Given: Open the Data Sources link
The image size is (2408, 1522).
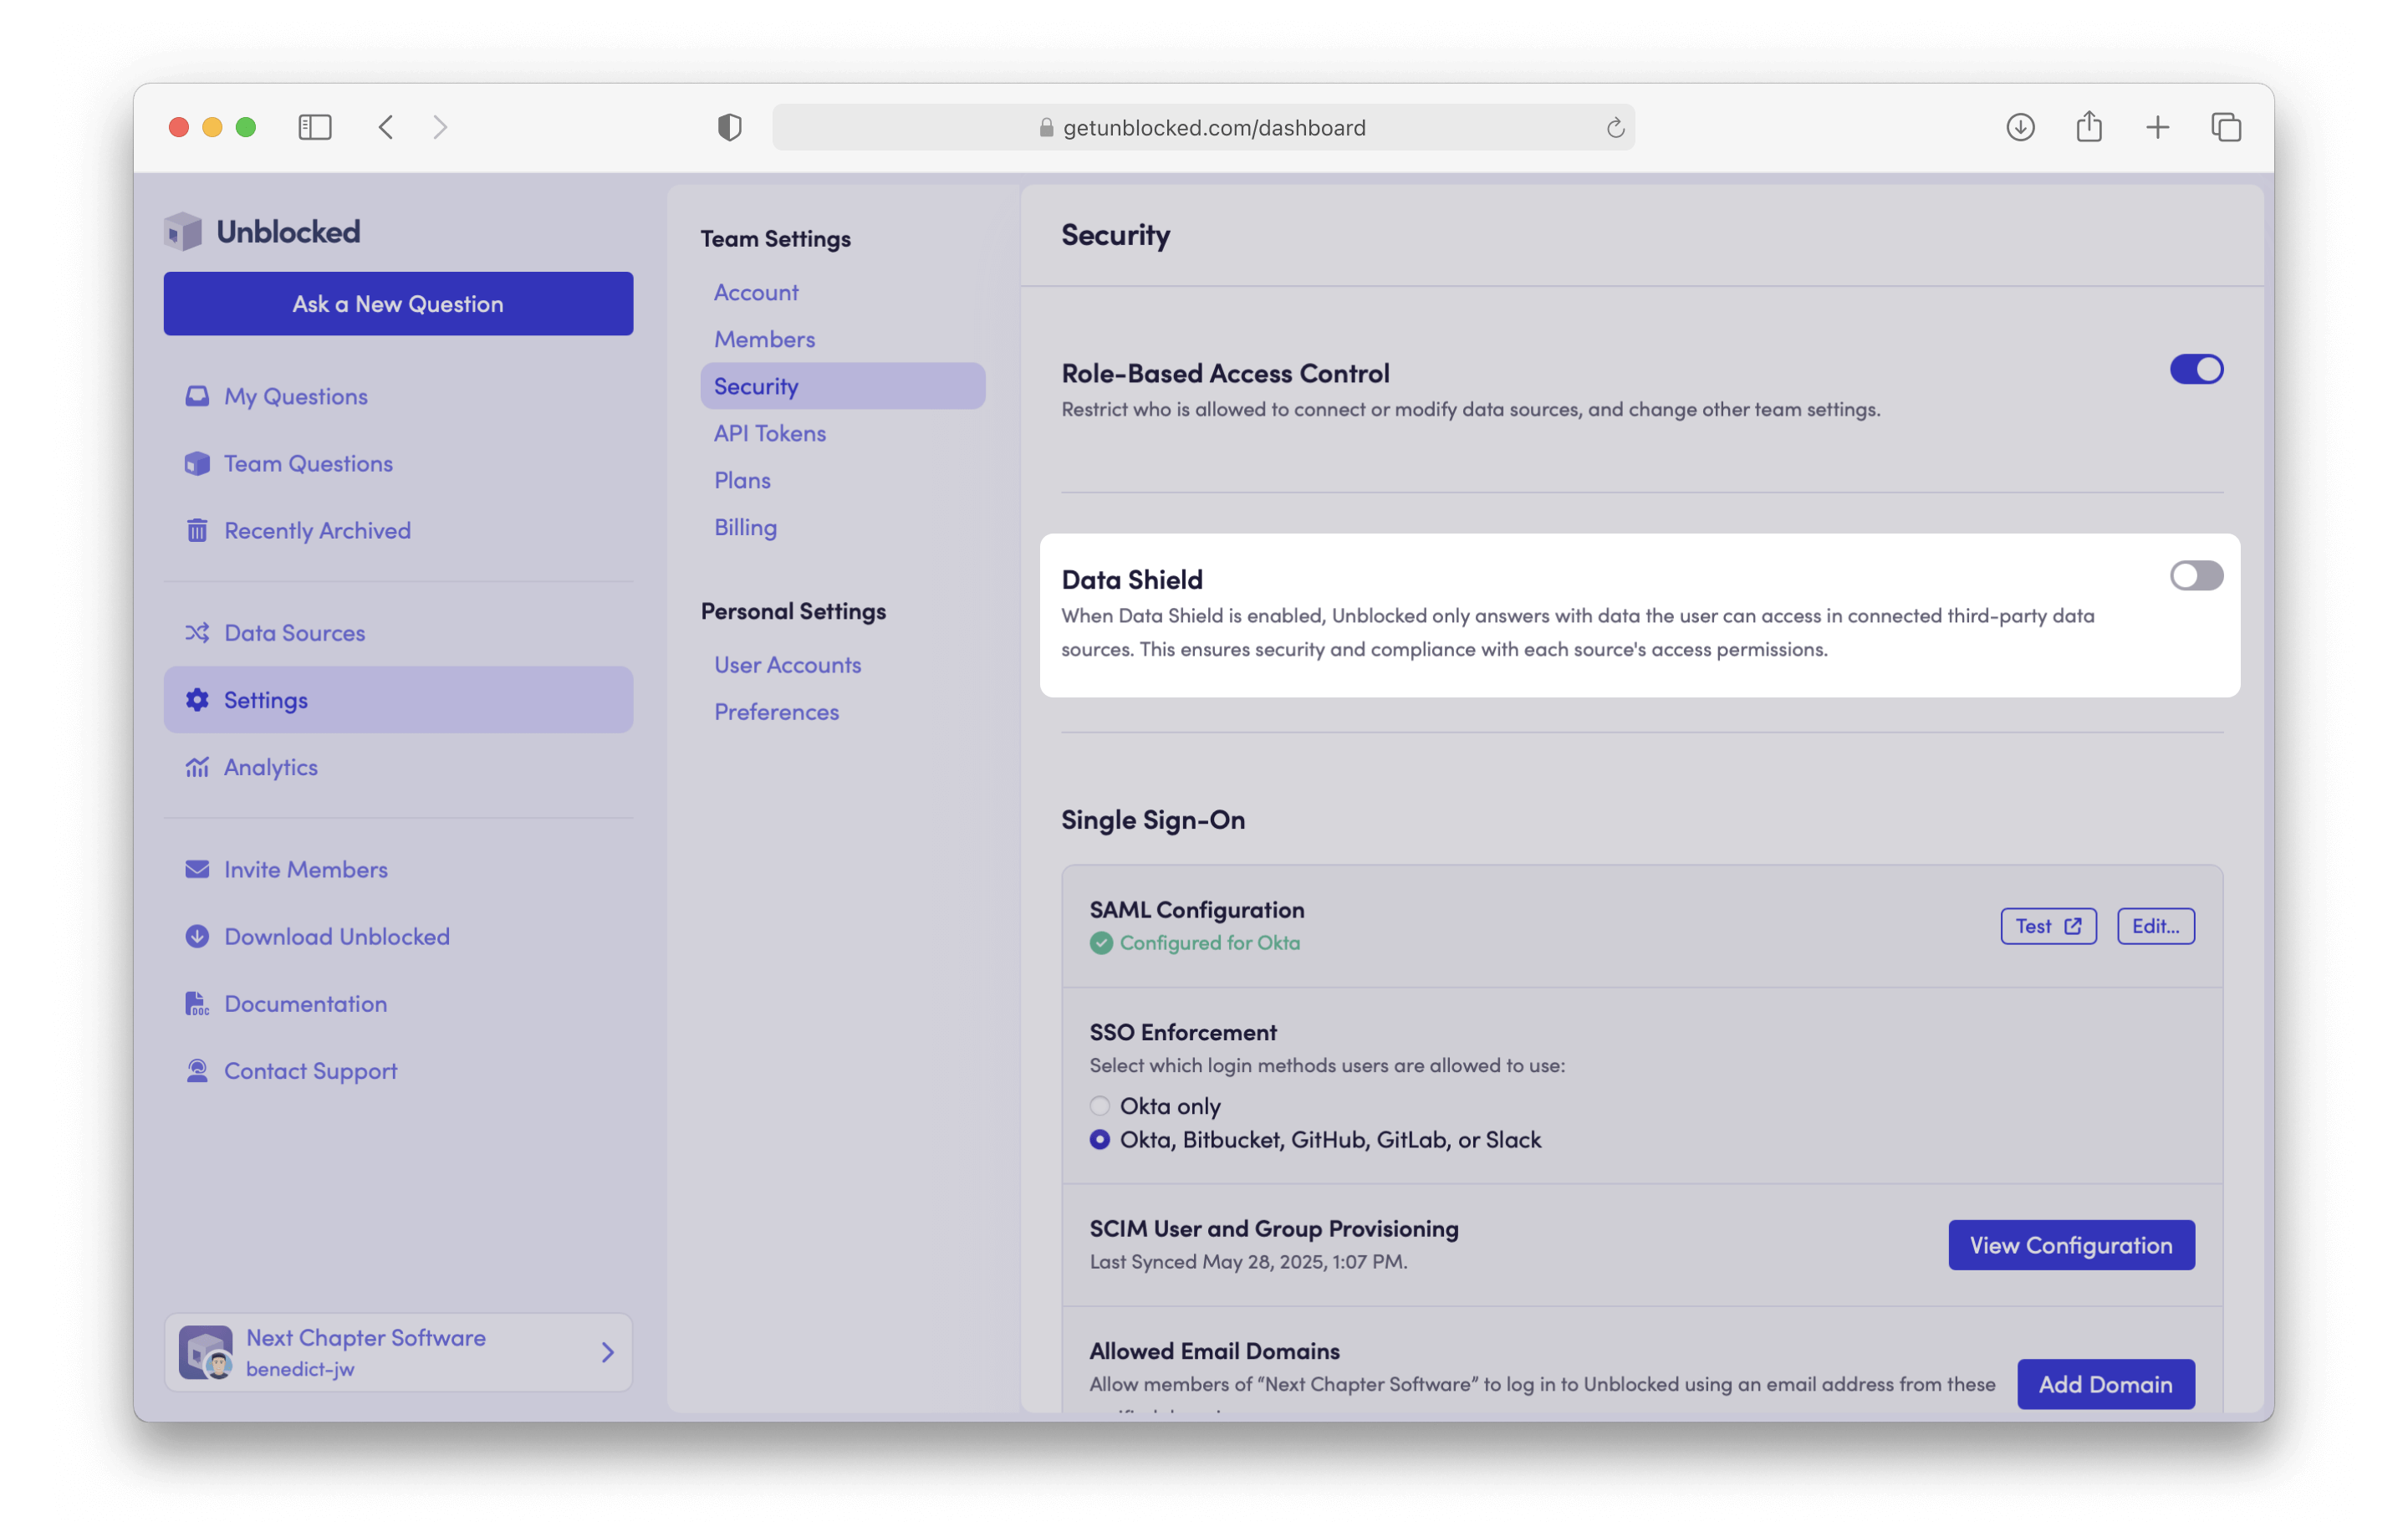Looking at the screenshot, I should point(294,632).
